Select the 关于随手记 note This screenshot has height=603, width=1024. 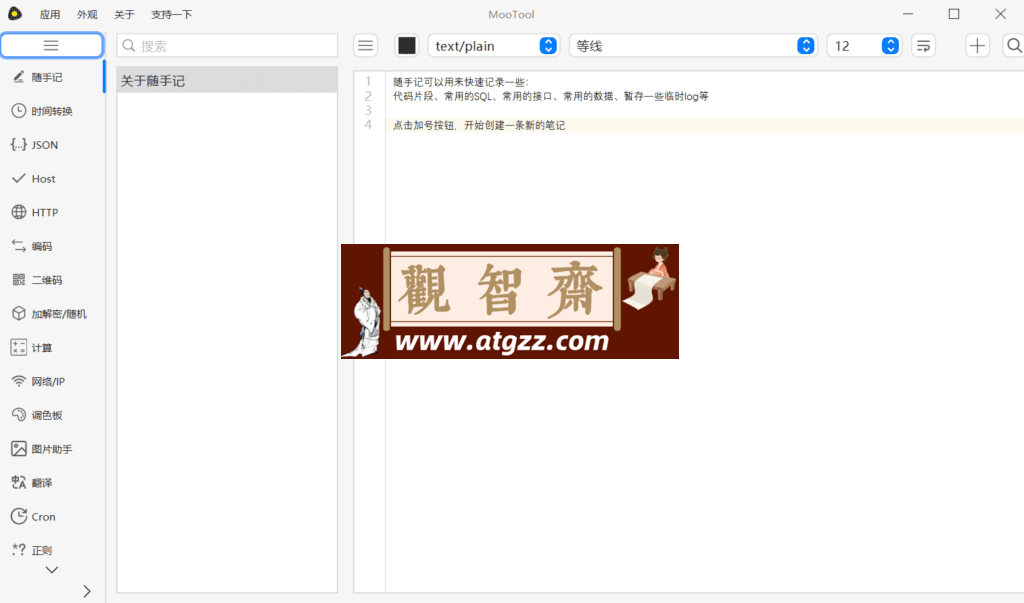[227, 80]
